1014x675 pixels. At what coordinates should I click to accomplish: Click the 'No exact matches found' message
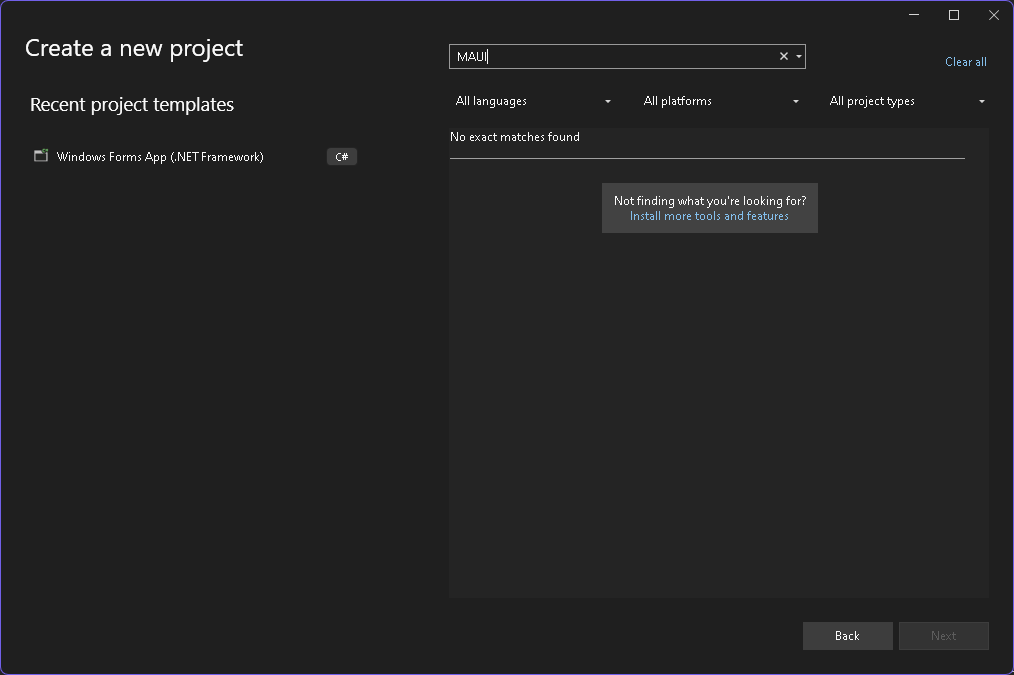click(515, 137)
